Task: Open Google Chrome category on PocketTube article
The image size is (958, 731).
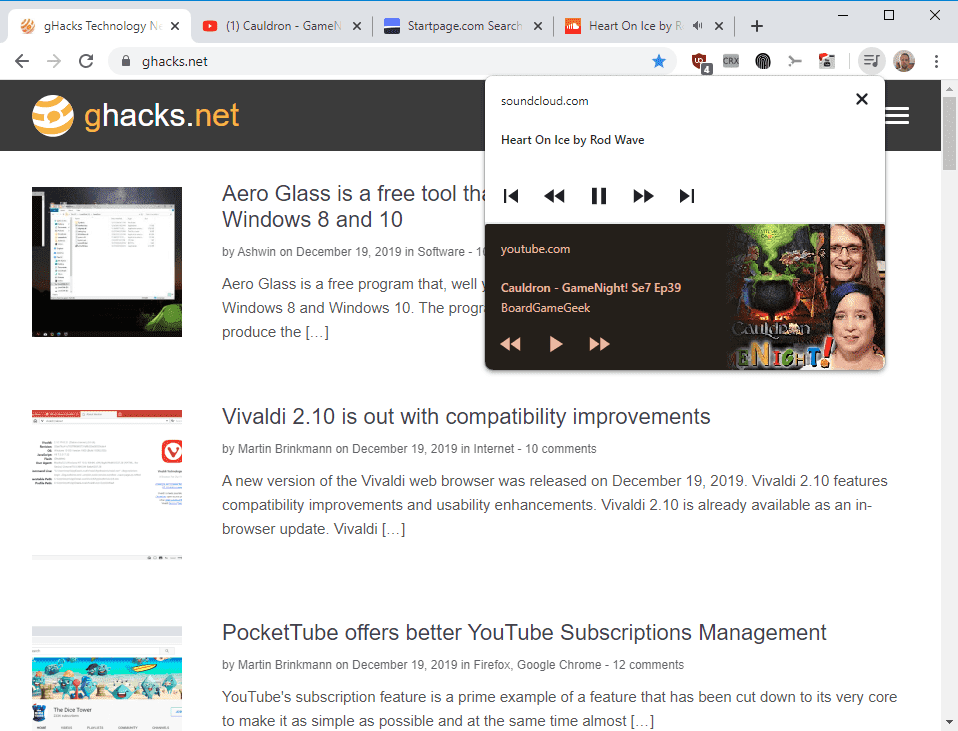Action: [559, 664]
